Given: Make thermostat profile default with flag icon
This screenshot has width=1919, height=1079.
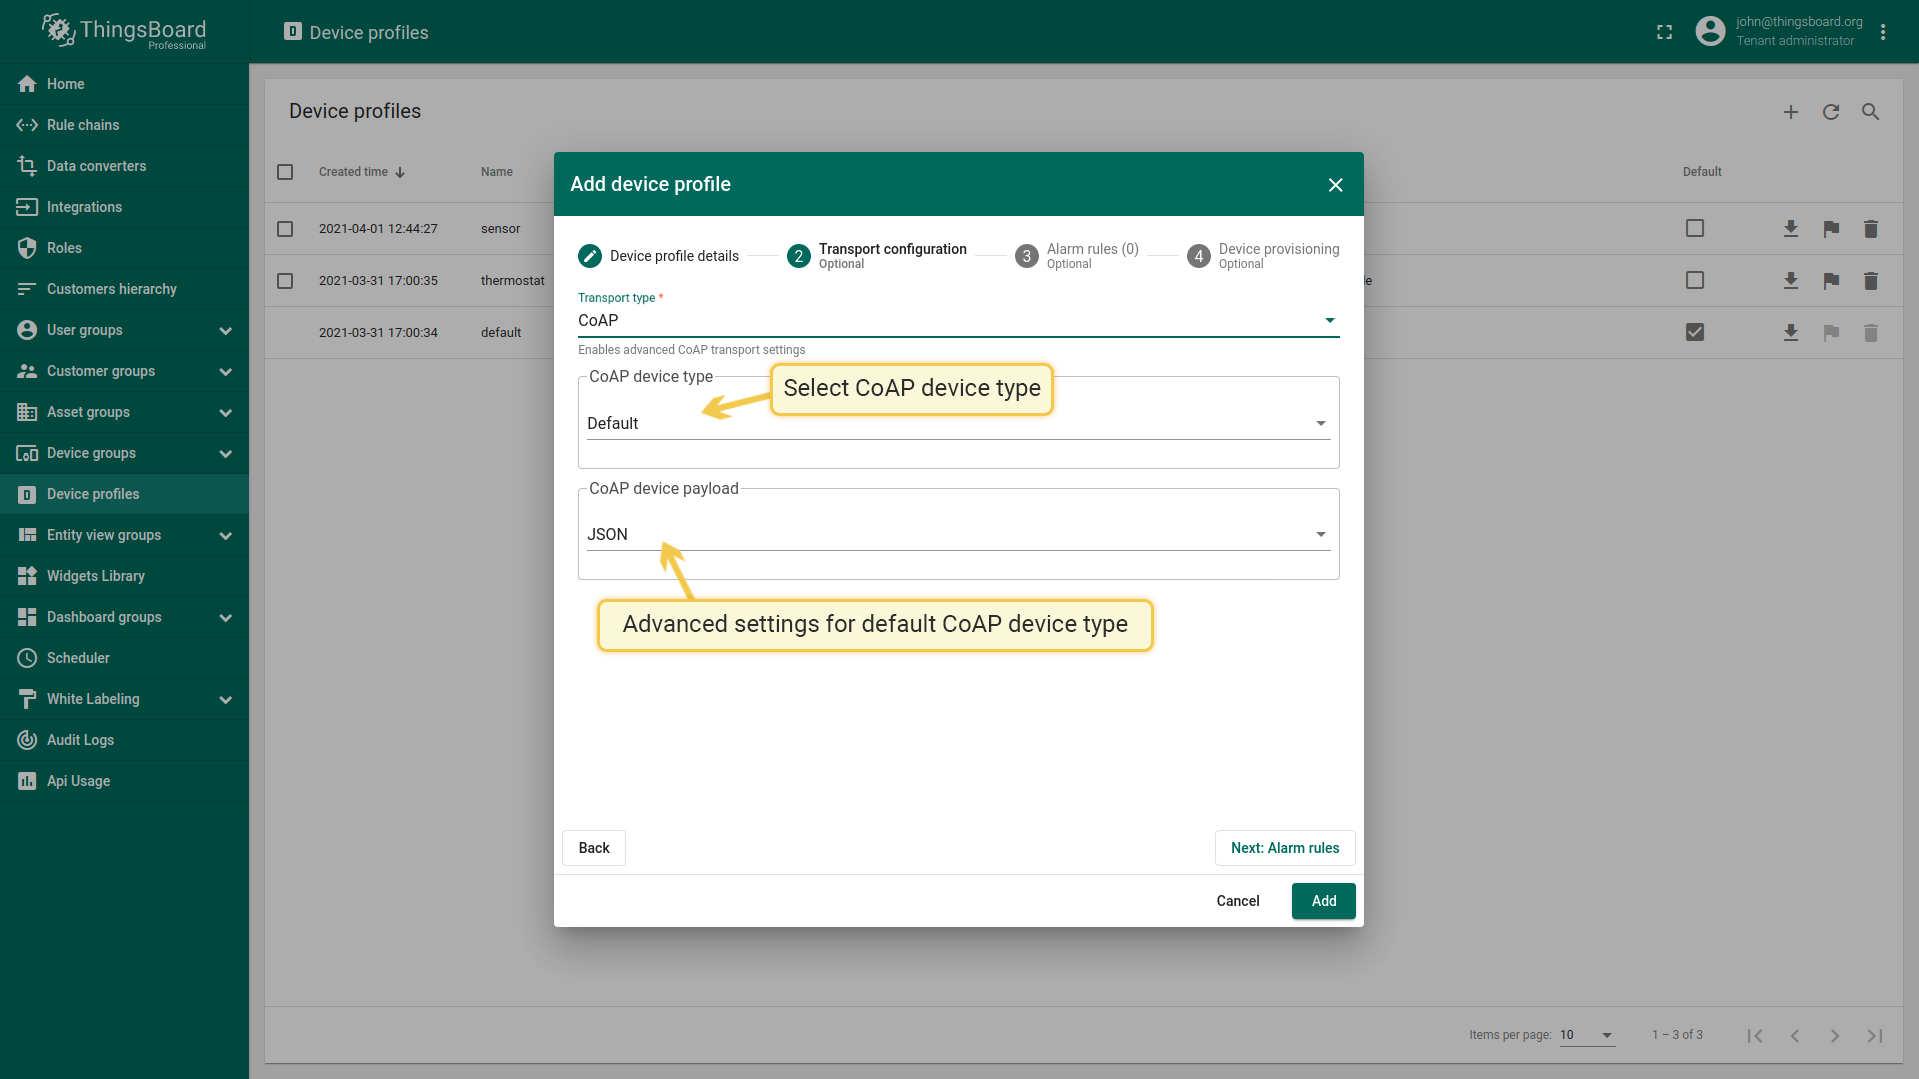Looking at the screenshot, I should 1831,281.
